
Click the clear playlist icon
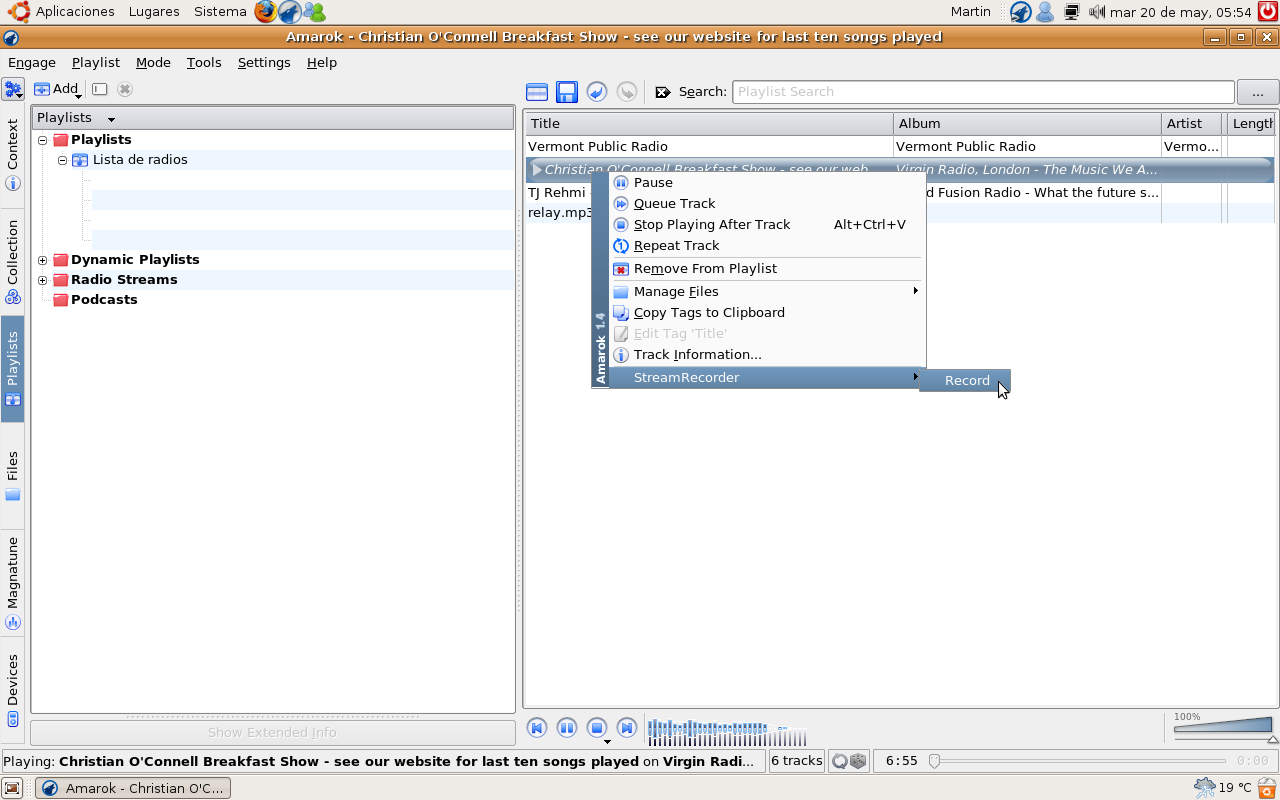click(x=537, y=92)
